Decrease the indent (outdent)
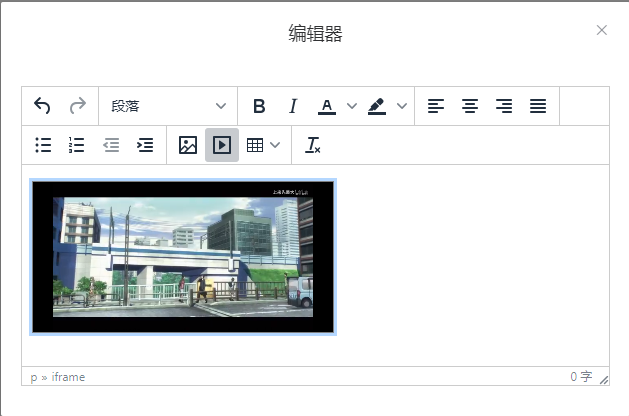 111,145
